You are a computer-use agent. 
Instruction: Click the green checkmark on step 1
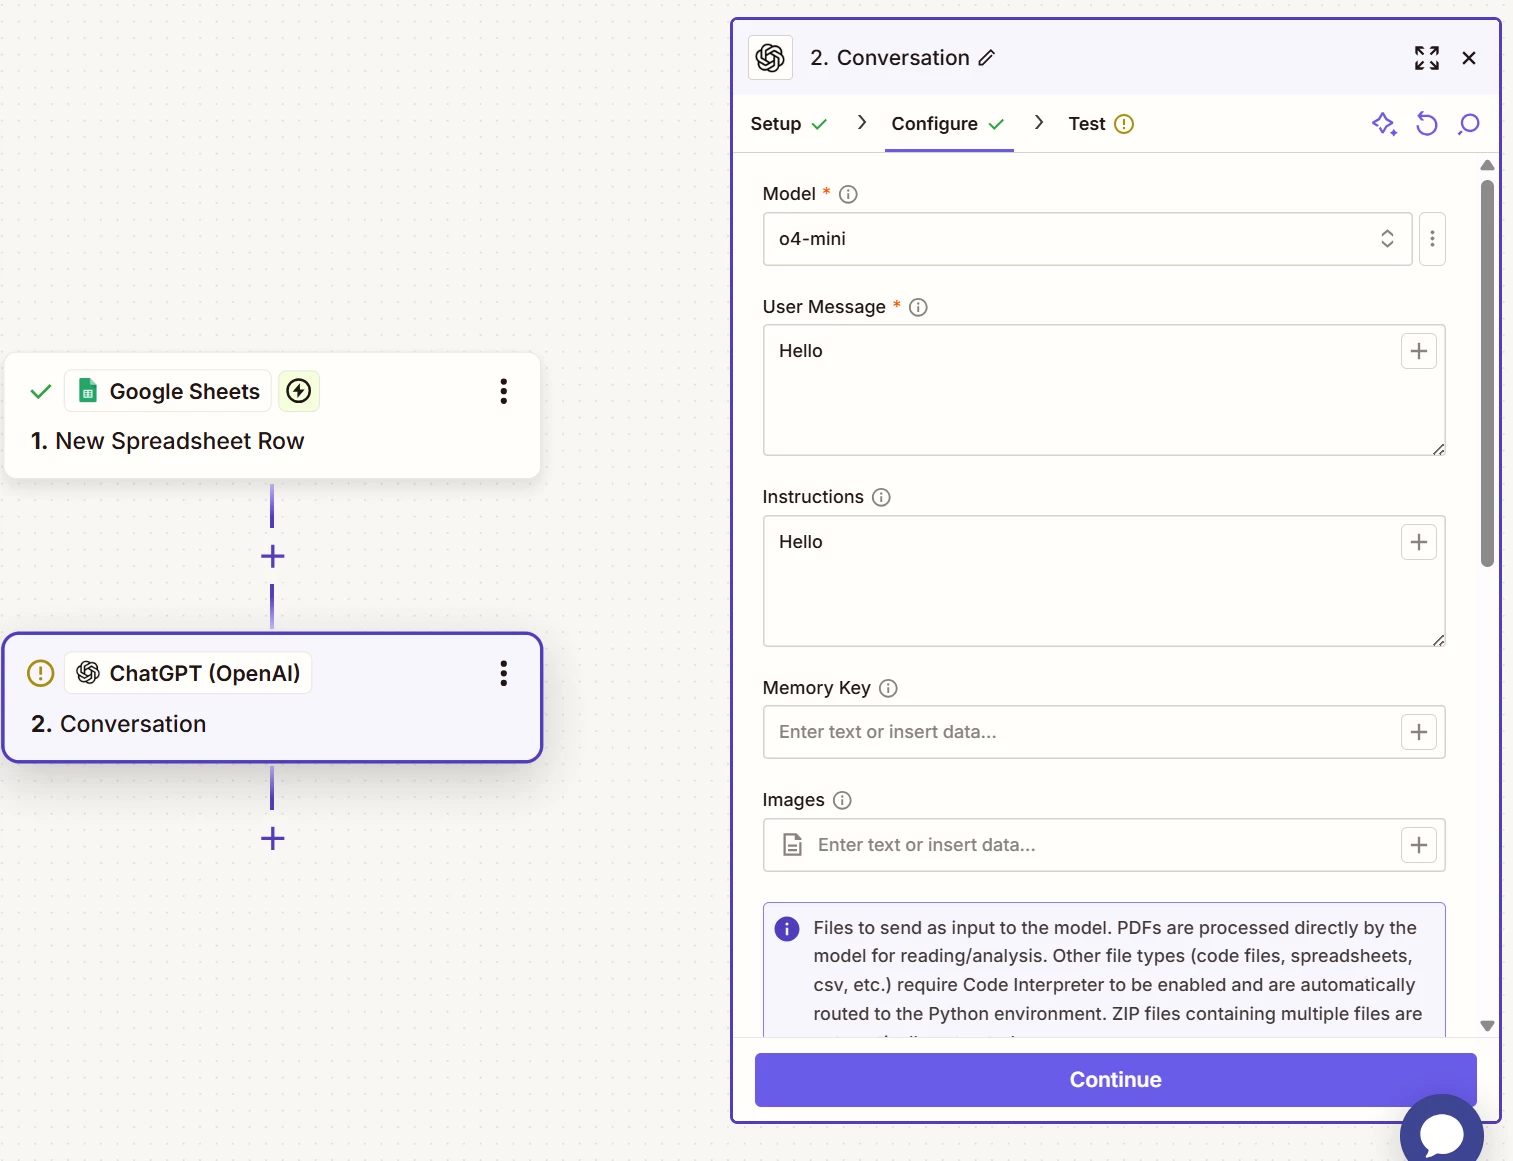[x=41, y=391]
